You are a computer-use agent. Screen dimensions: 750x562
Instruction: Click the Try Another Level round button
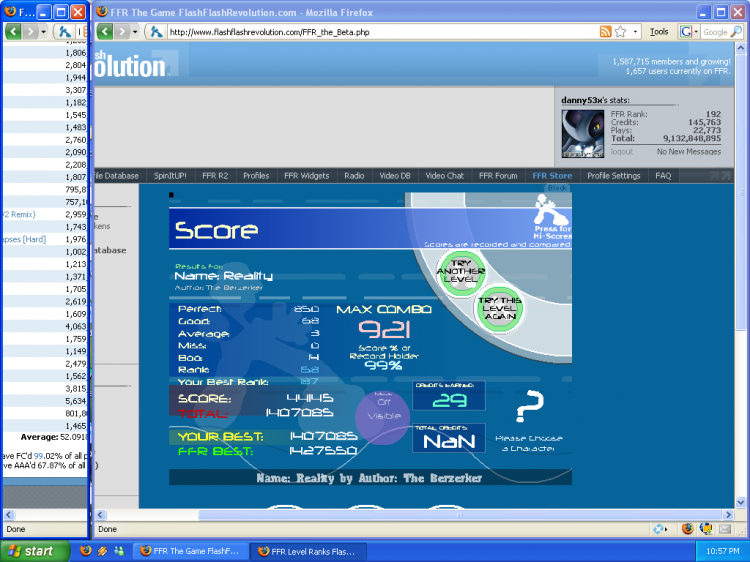pos(461,271)
